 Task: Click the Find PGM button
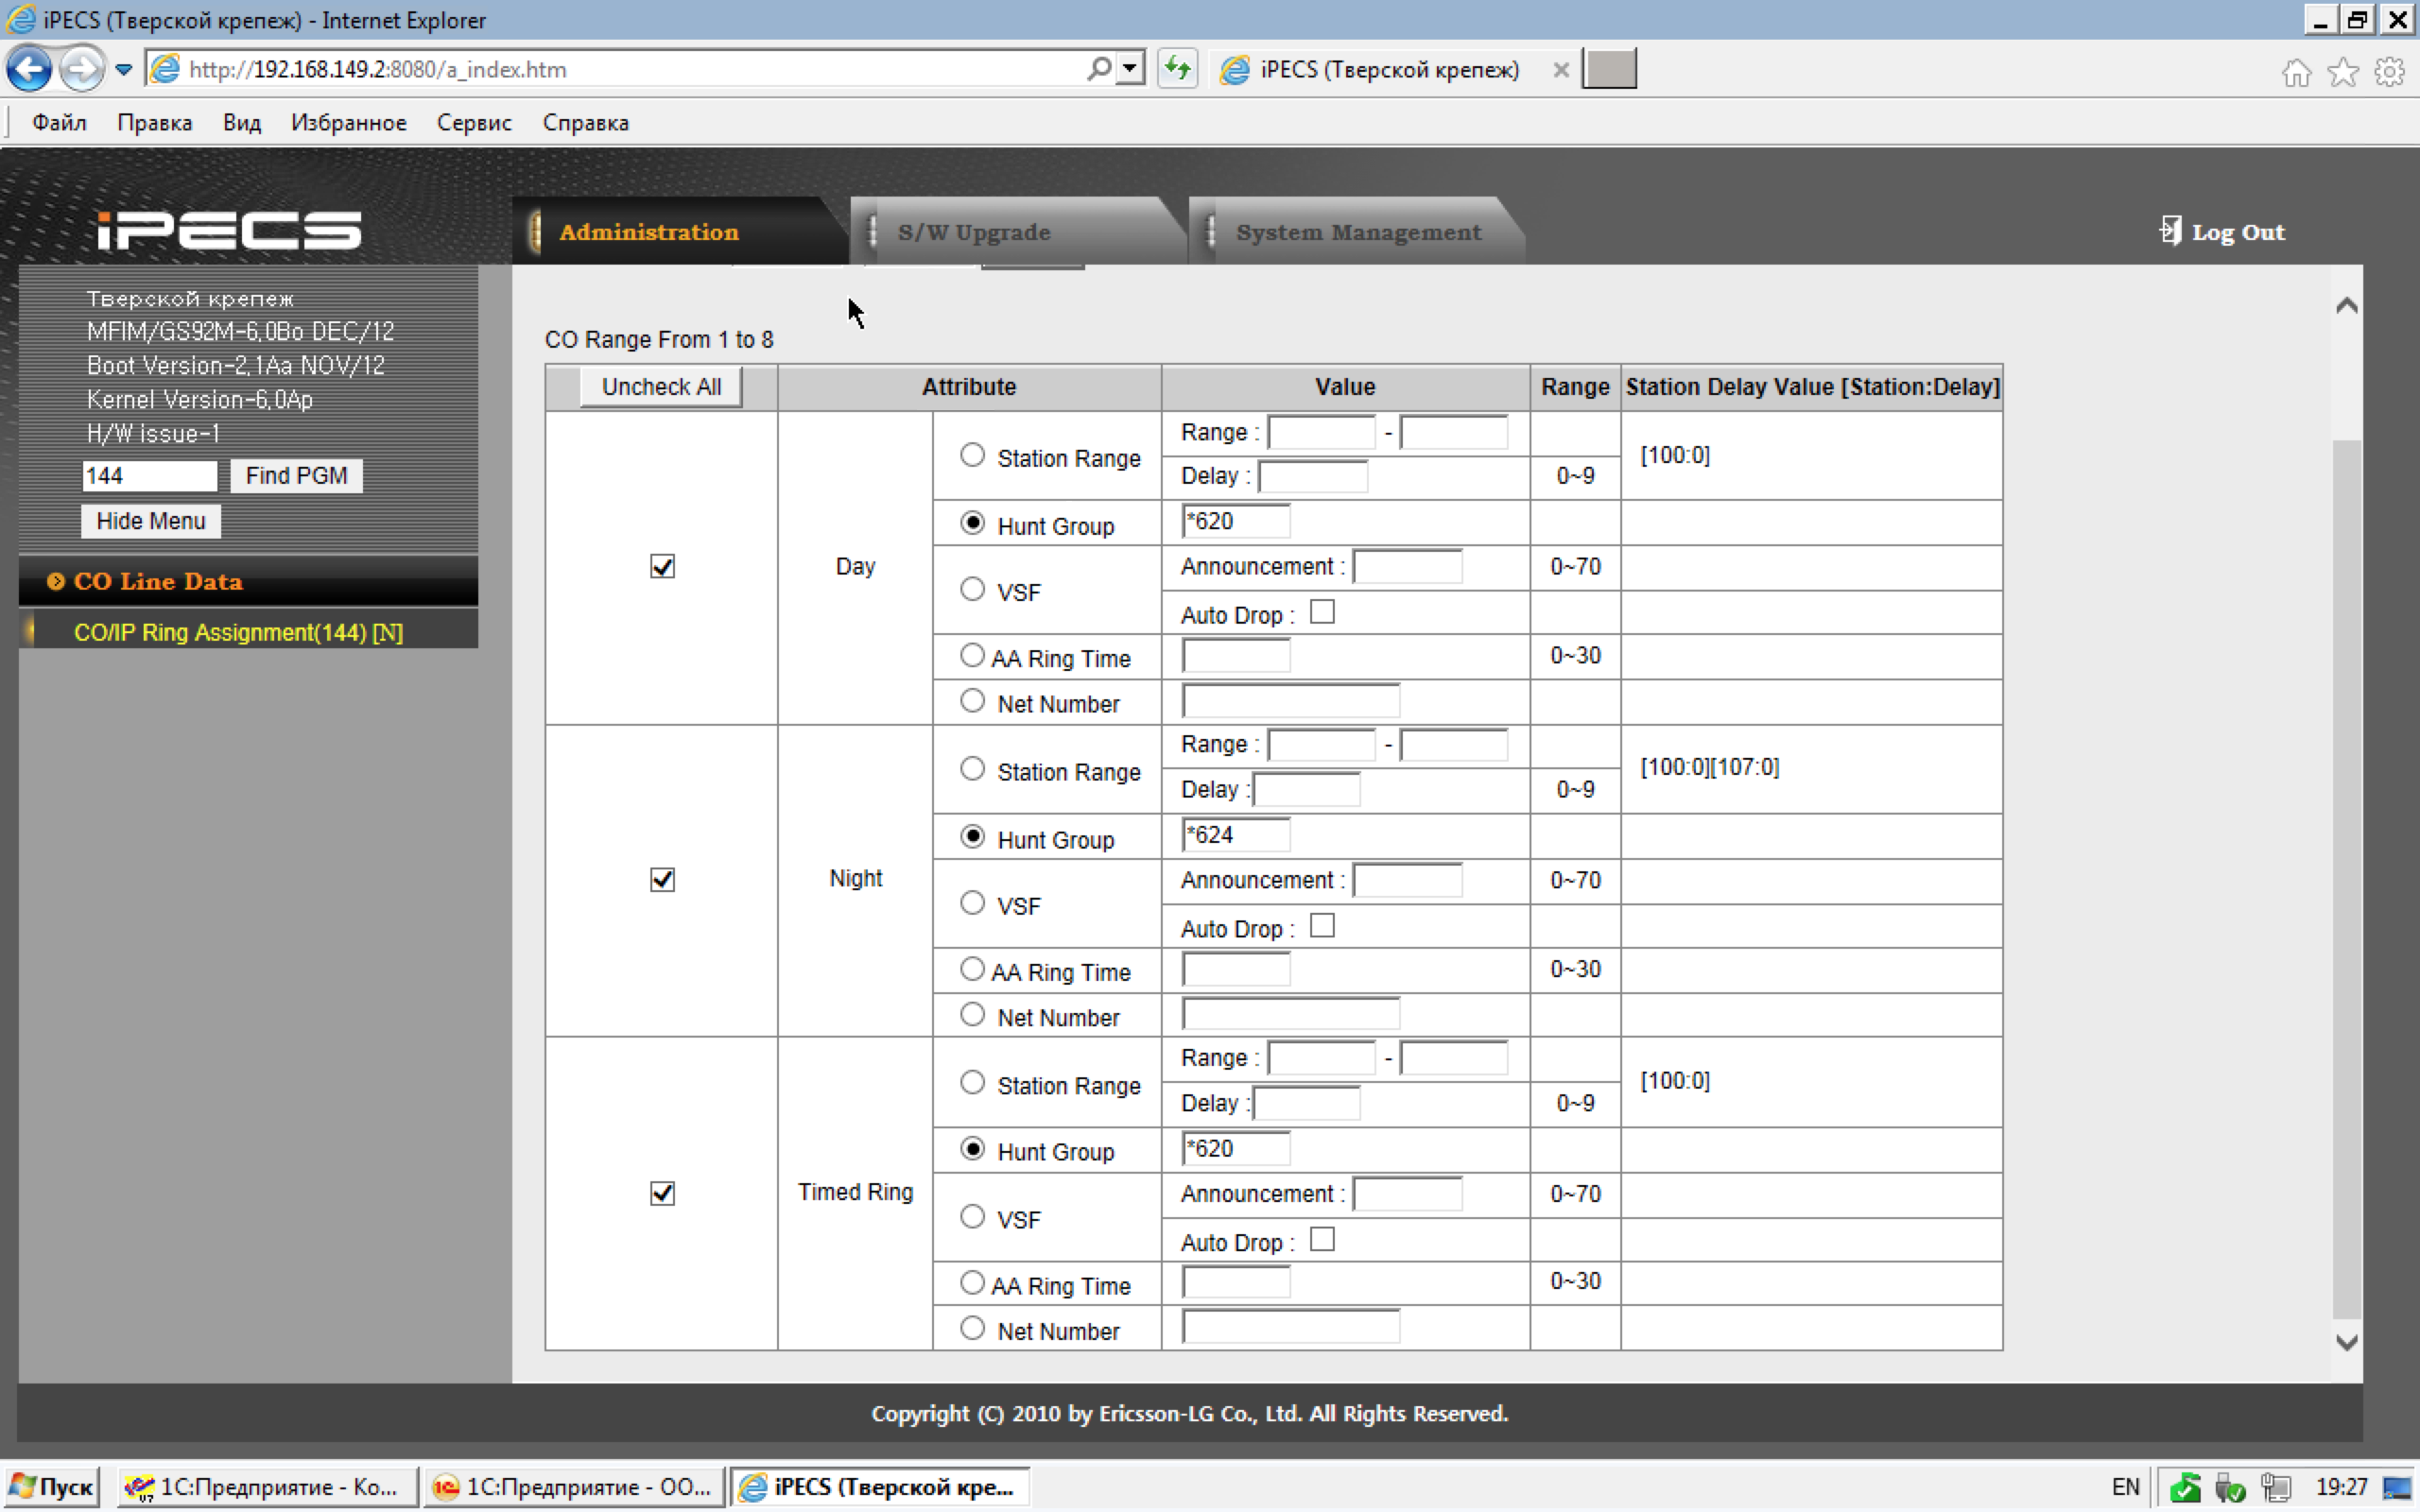[x=296, y=475]
